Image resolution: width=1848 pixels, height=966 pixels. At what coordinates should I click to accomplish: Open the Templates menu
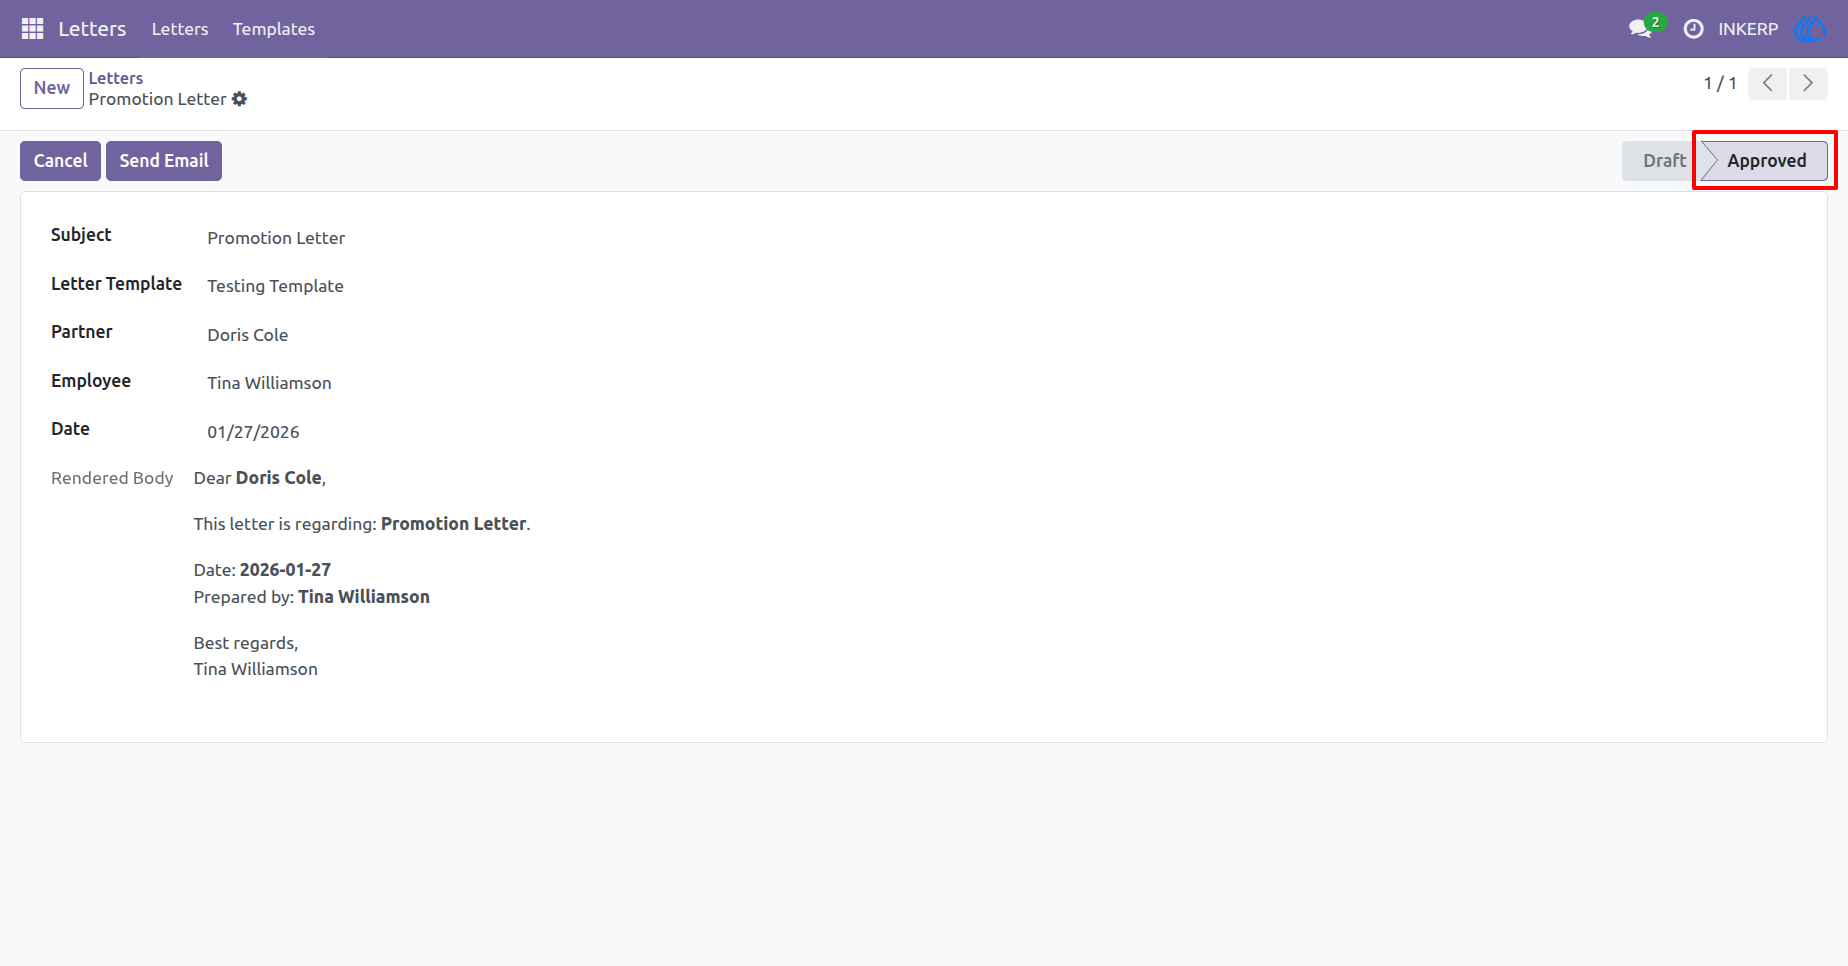[x=274, y=29]
